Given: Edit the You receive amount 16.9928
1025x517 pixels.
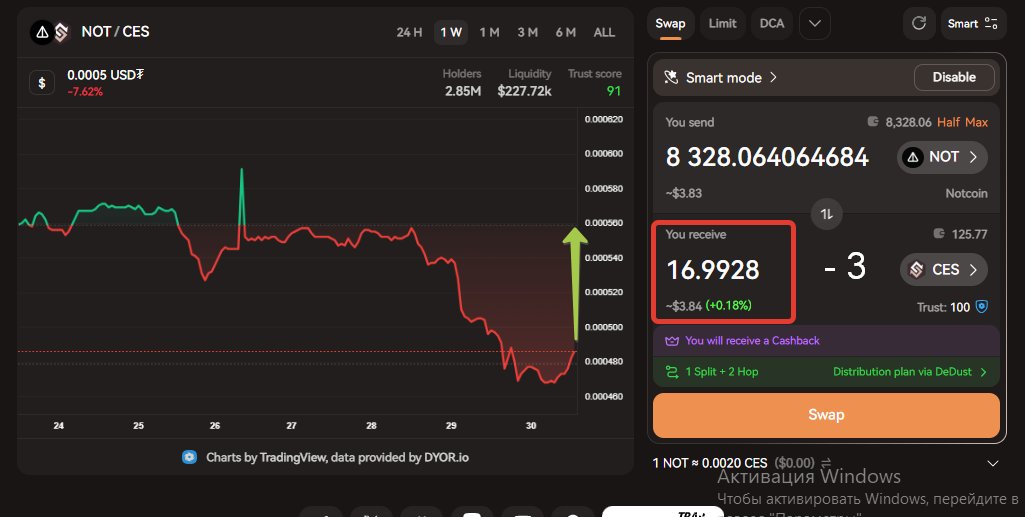Looking at the screenshot, I should pos(713,269).
